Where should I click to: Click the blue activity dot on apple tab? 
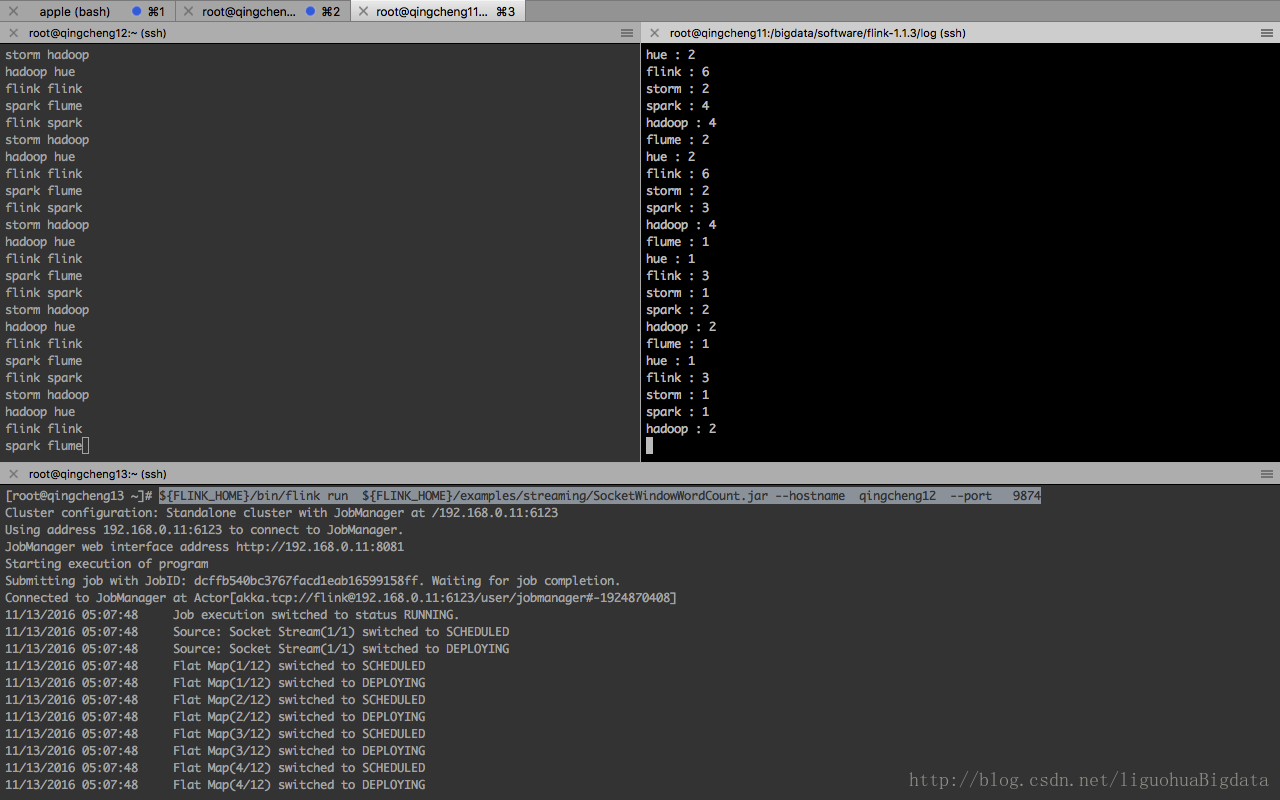[136, 11]
